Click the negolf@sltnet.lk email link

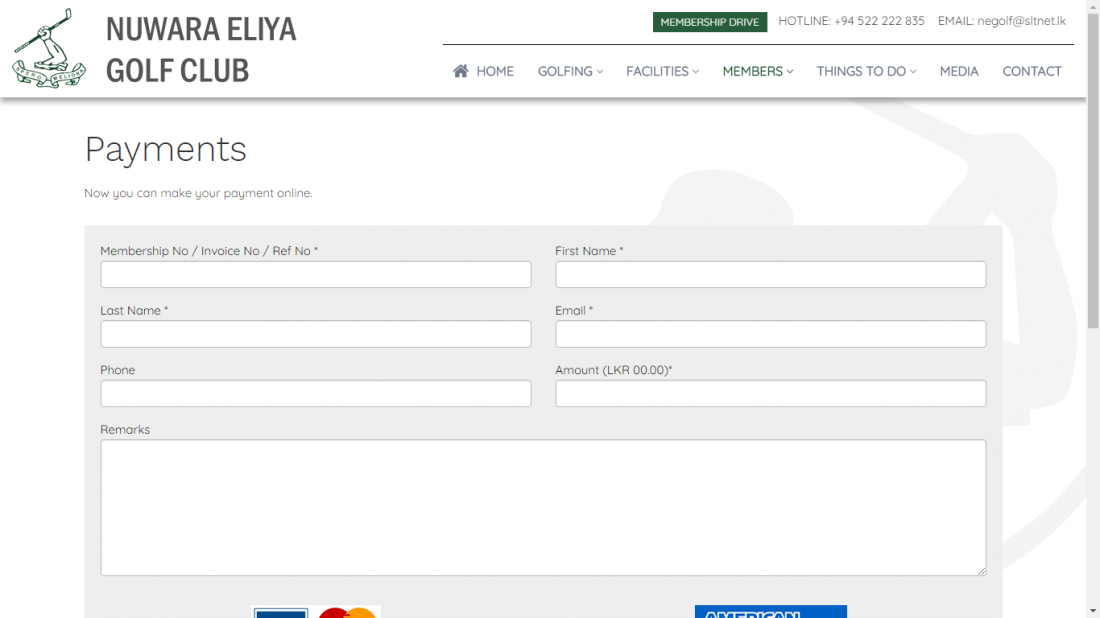1021,21
